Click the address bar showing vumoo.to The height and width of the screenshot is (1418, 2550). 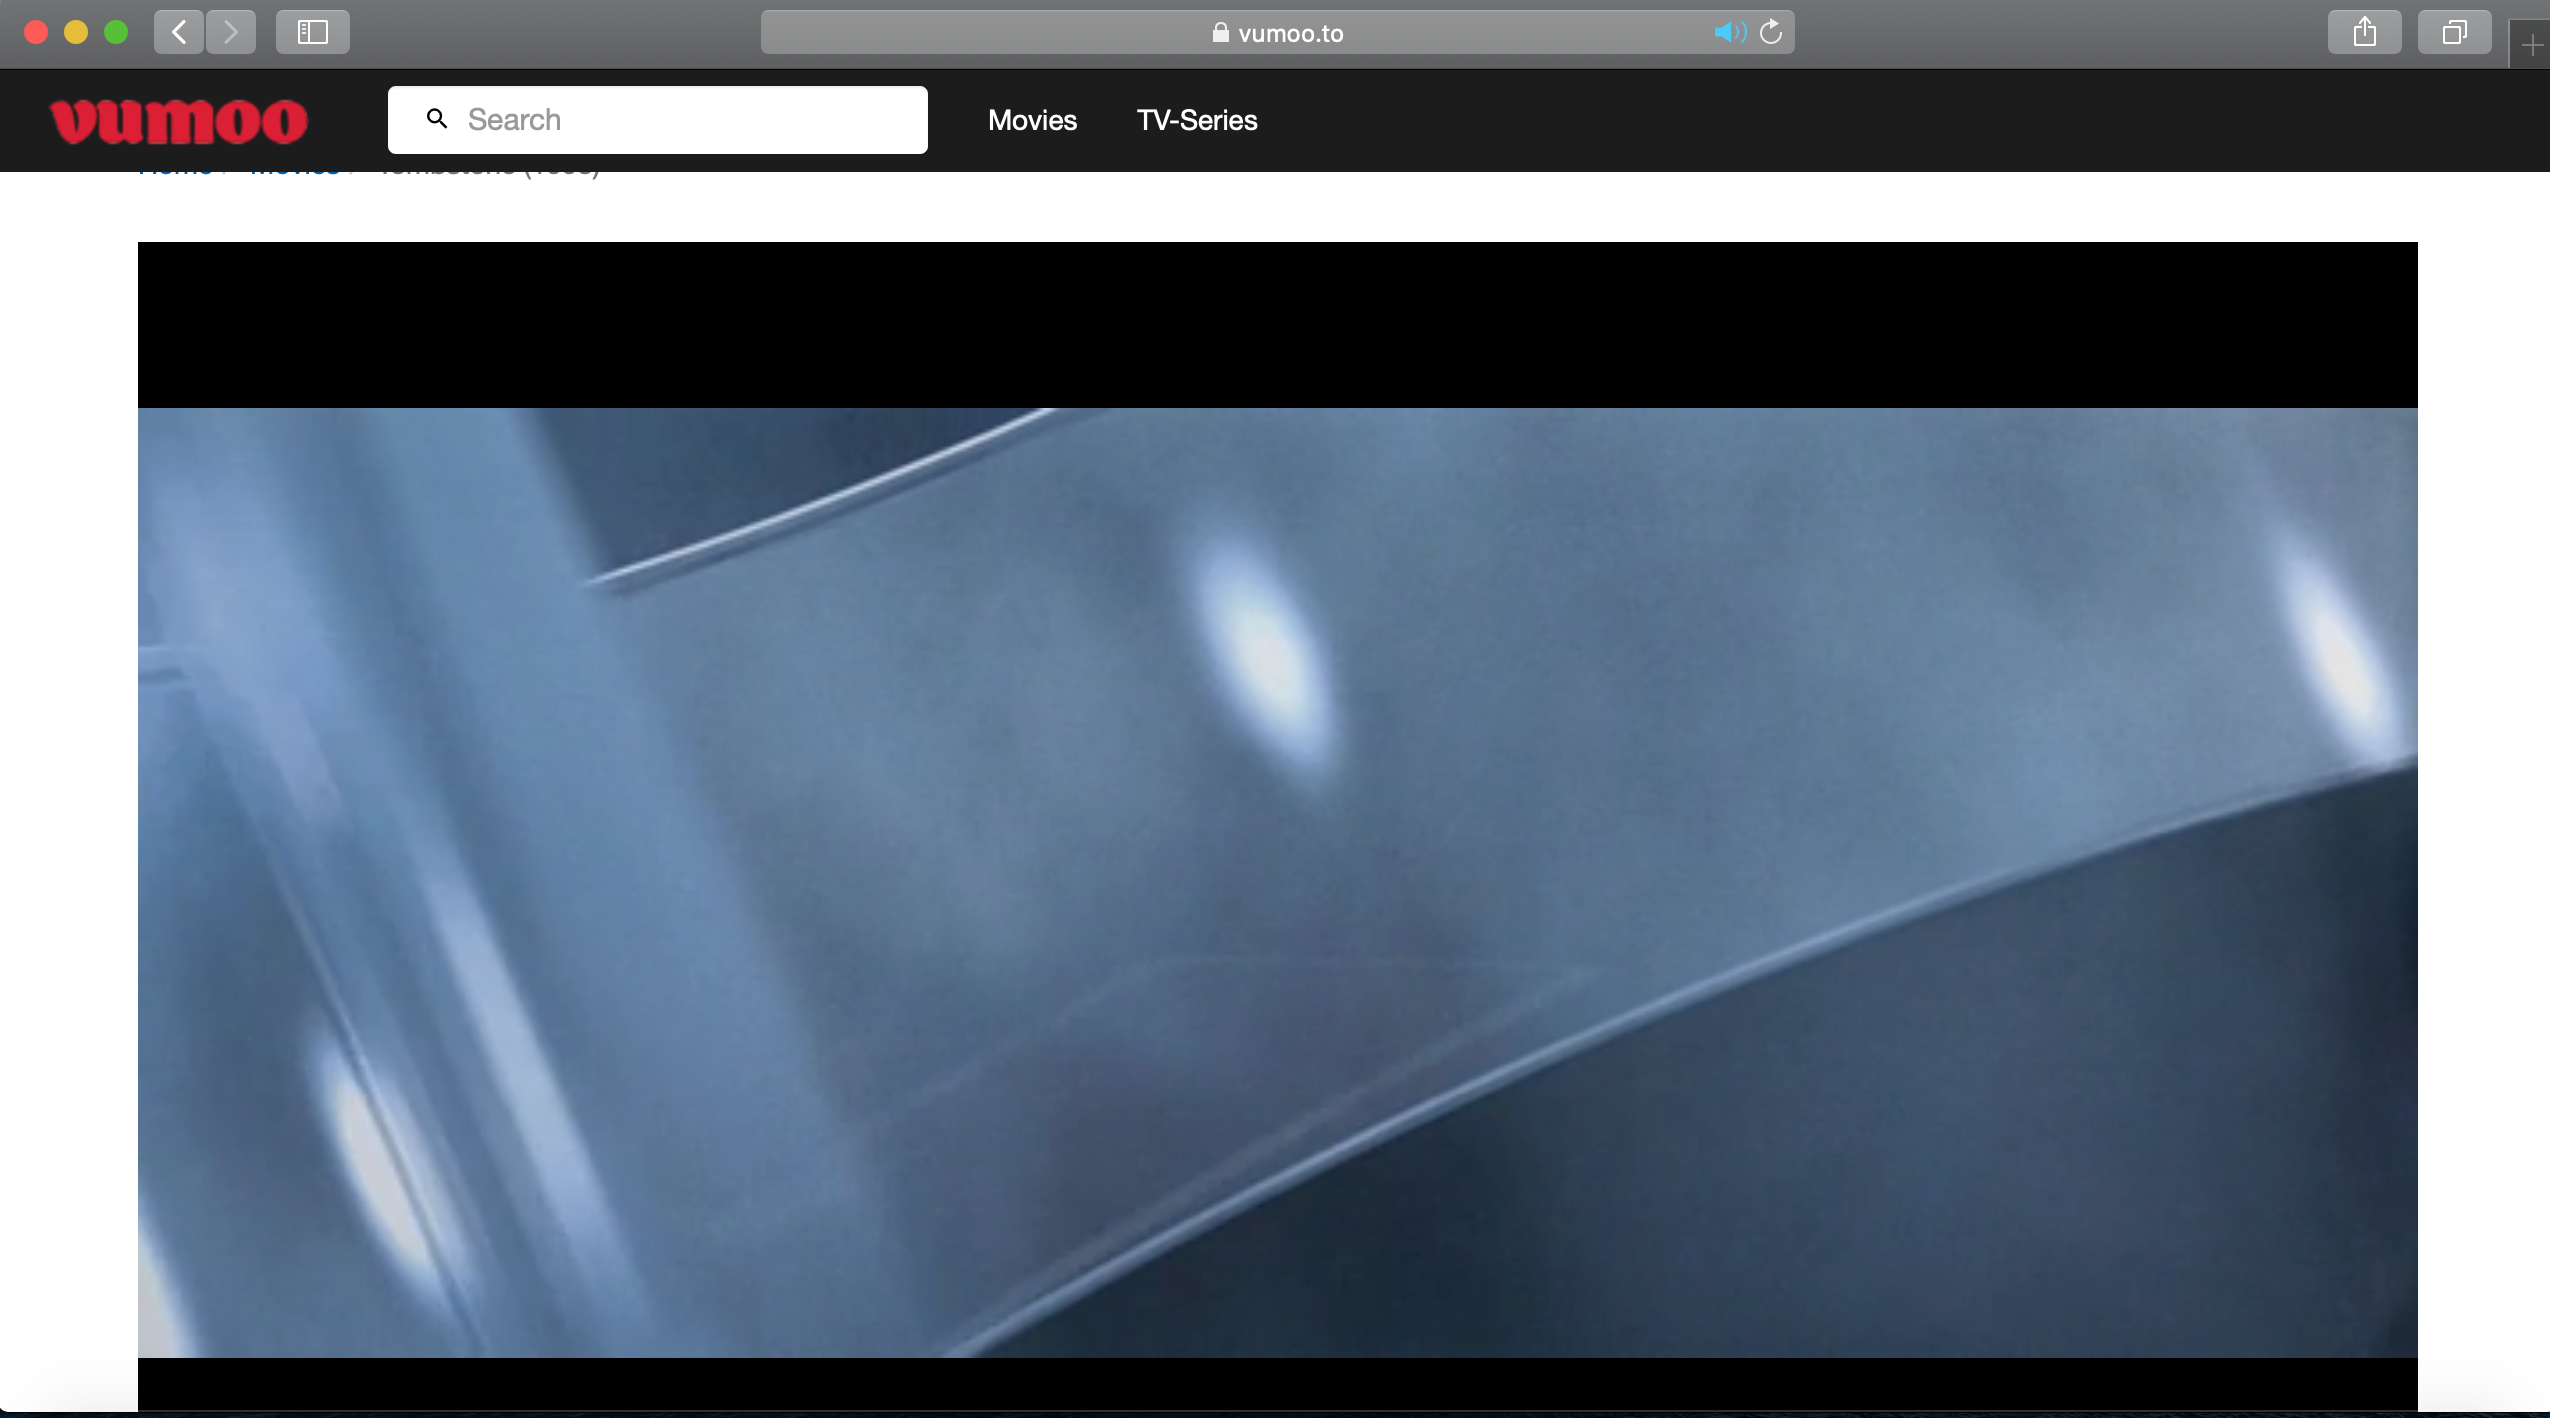[1290, 33]
